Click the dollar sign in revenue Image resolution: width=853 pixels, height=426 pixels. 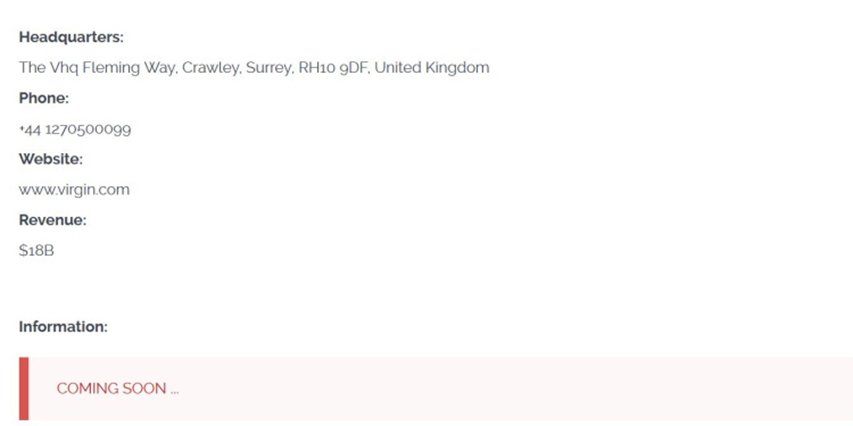click(23, 251)
